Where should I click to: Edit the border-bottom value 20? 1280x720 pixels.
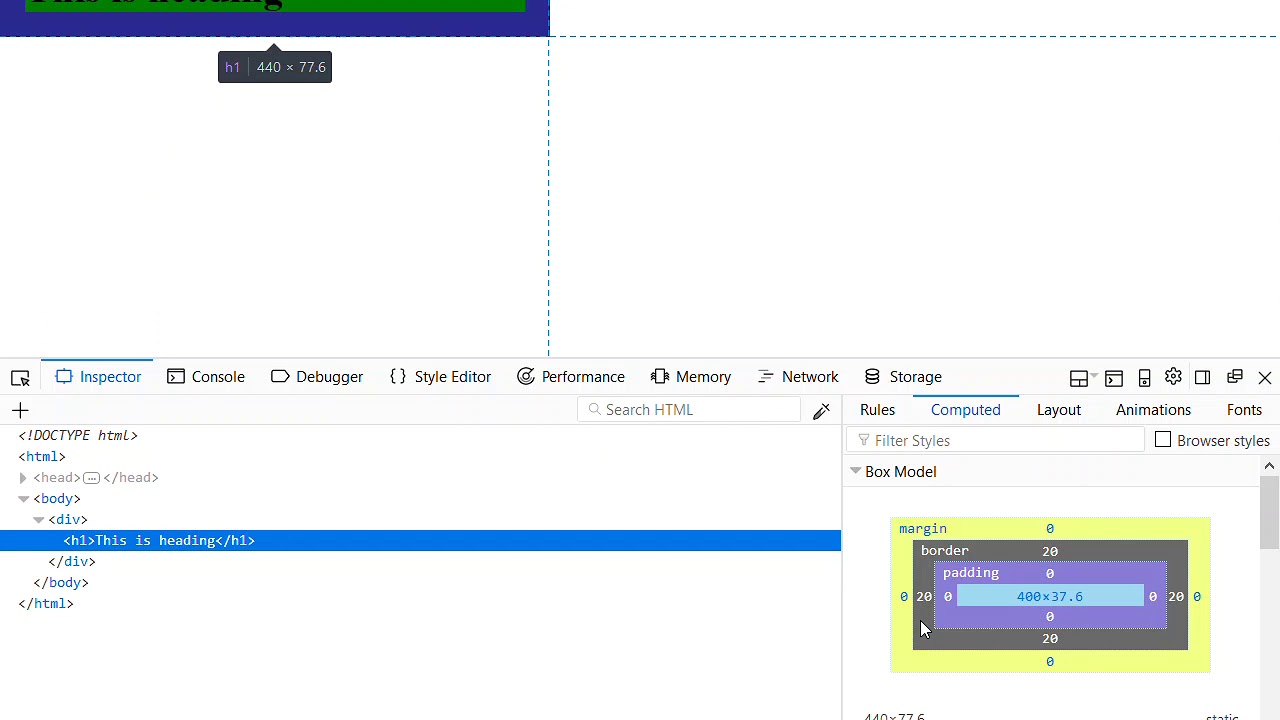tap(1050, 639)
